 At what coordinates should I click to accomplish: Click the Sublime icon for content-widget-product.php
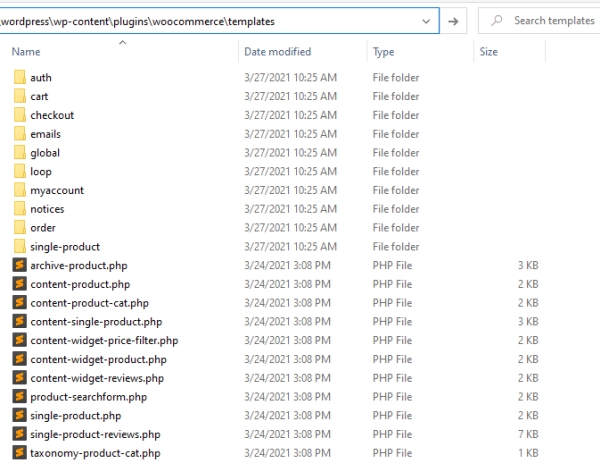tap(20, 359)
